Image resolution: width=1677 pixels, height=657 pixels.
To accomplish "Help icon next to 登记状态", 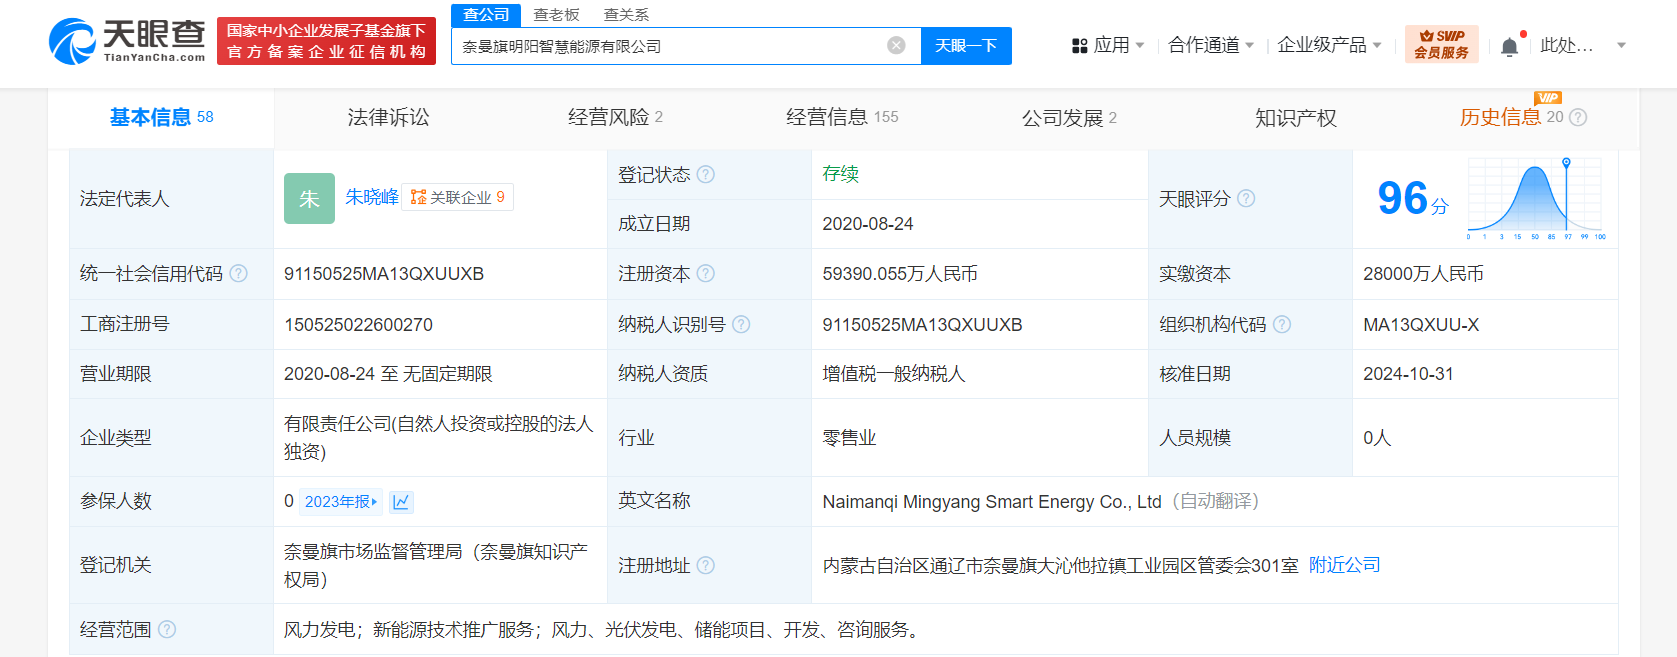I will click(706, 174).
